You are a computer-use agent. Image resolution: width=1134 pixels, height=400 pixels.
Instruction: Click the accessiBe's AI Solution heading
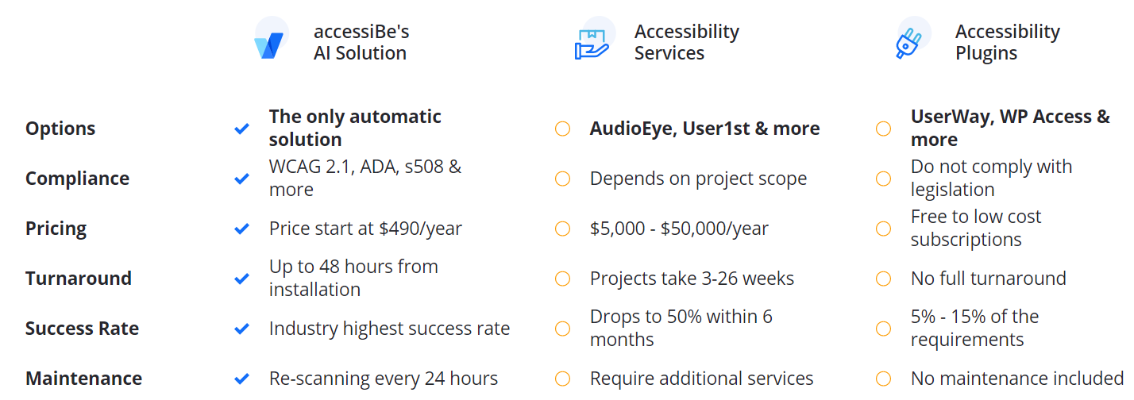[x=361, y=43]
